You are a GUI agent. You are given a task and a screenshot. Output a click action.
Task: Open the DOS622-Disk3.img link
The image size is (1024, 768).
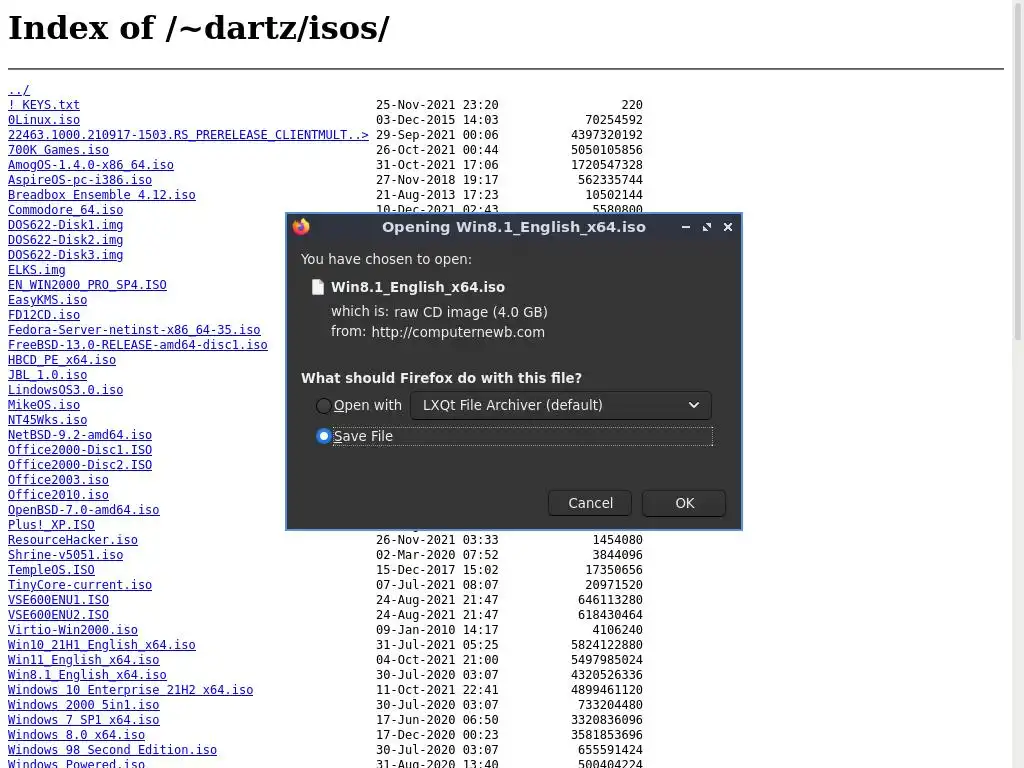point(65,255)
